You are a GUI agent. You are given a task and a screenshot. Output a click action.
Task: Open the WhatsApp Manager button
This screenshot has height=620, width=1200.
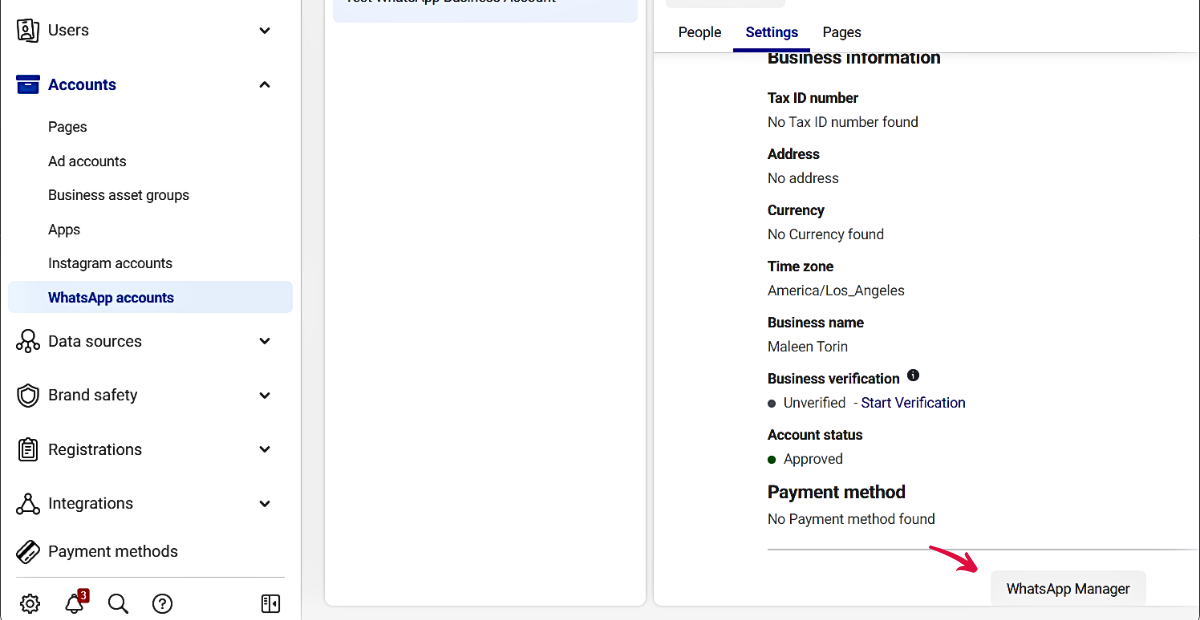click(x=1068, y=588)
